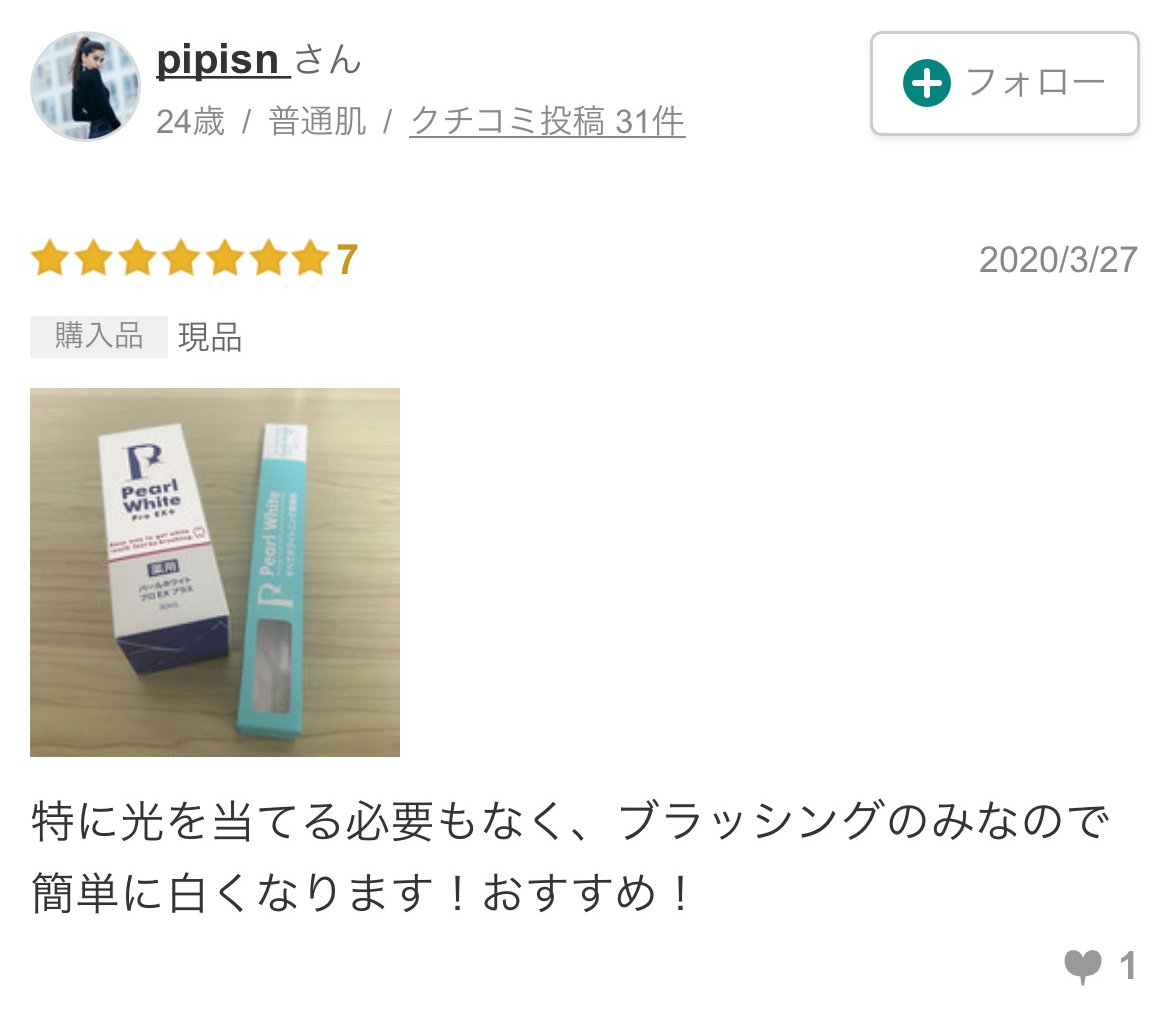
Task: Click the review text about brushing
Action: 571,856
